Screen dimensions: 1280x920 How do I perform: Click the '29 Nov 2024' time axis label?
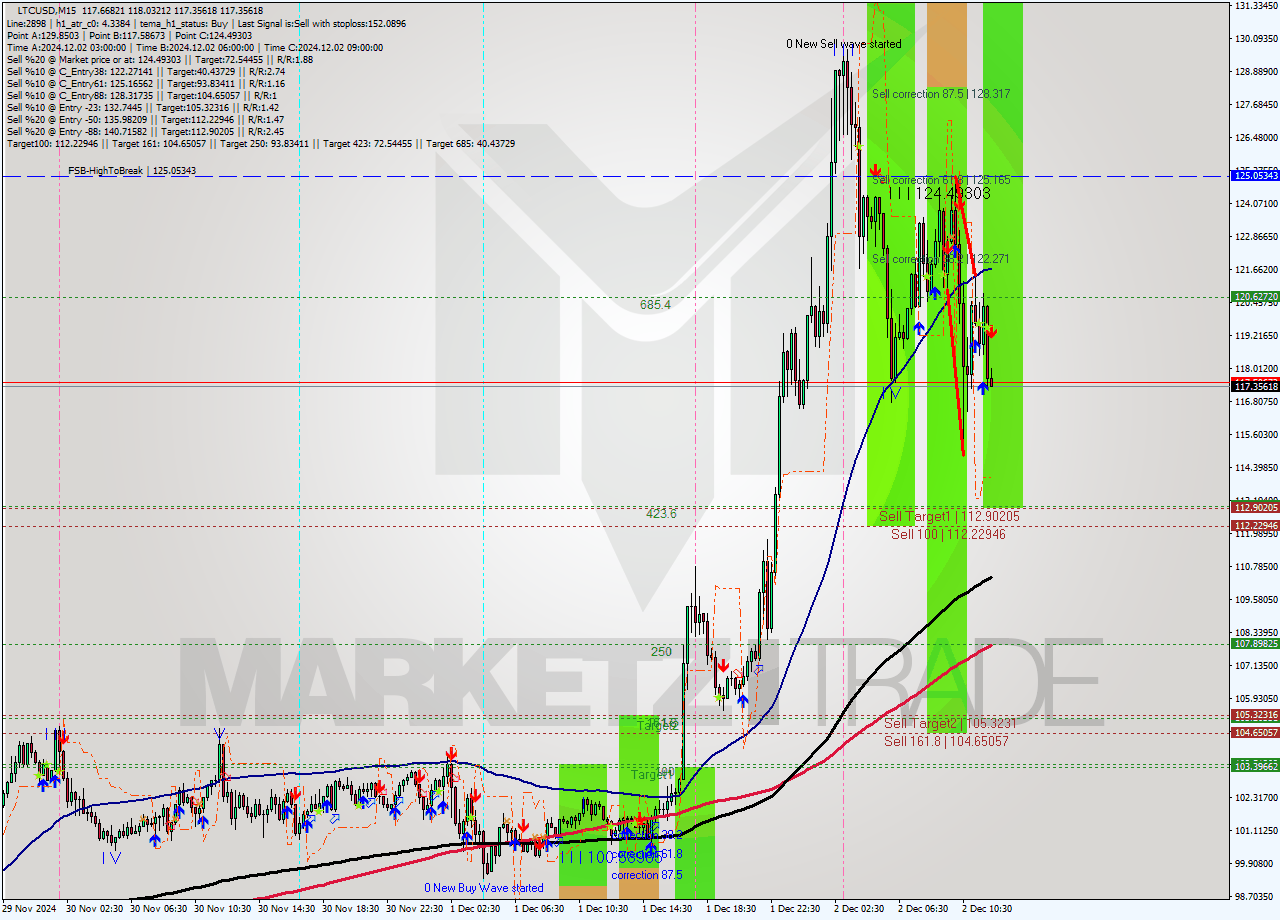(x=31, y=909)
